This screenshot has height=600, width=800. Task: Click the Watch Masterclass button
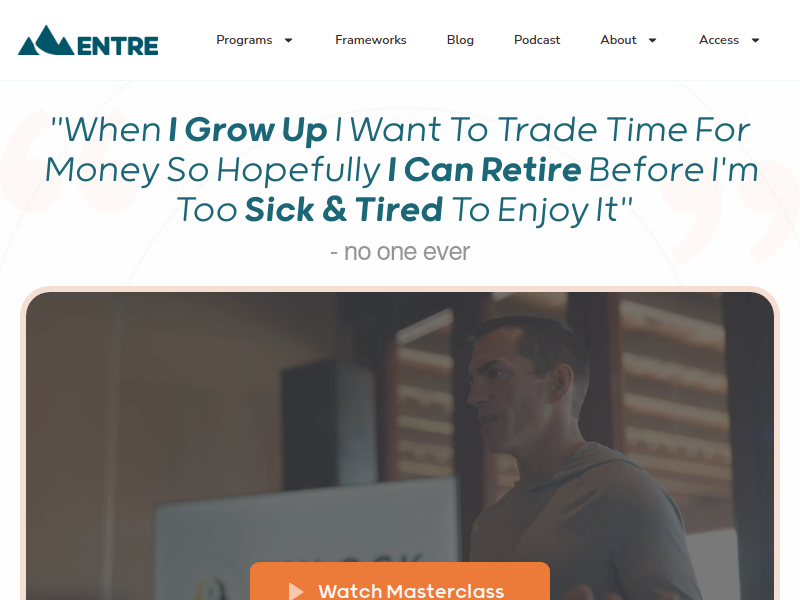tap(400, 582)
